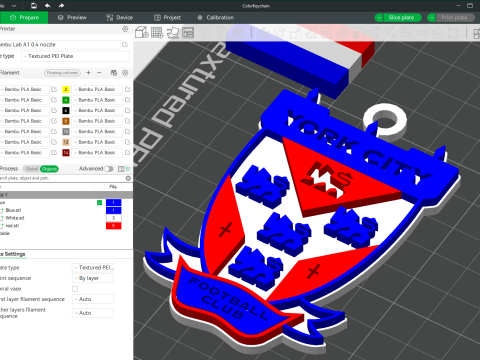
Task: Open the Calibration tab
Action: [x=215, y=18]
